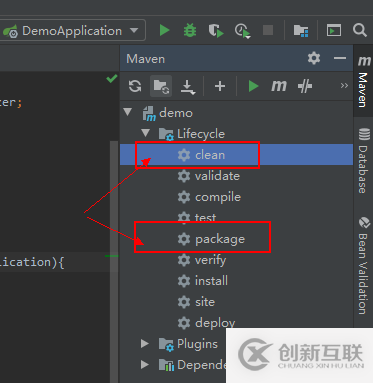The height and width of the screenshot is (383, 373).
Task: Open the DemoApplication run configuration dropdown
Action: (x=73, y=31)
